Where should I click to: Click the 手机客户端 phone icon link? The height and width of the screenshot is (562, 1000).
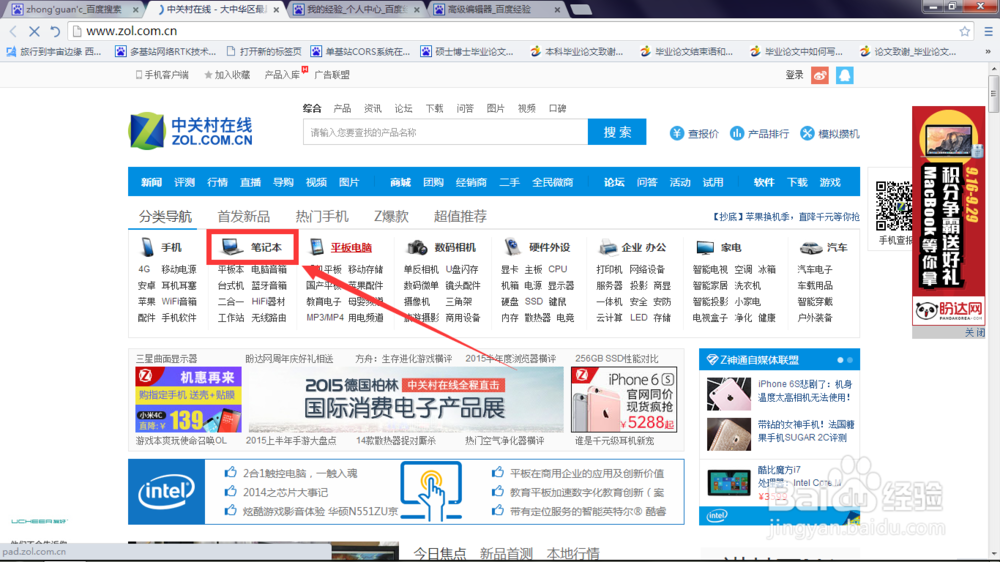[x=162, y=75]
